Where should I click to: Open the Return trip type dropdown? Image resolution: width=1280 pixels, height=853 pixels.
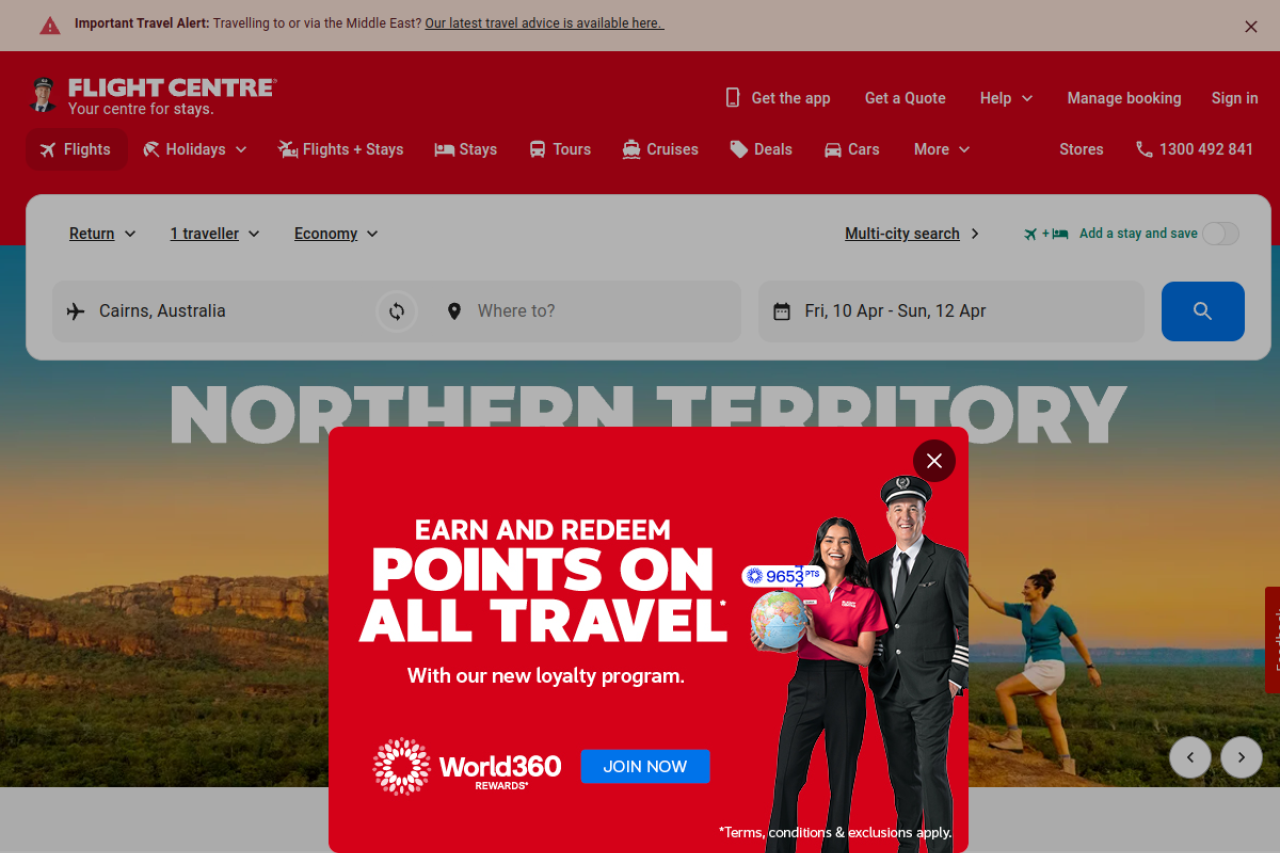click(x=102, y=233)
